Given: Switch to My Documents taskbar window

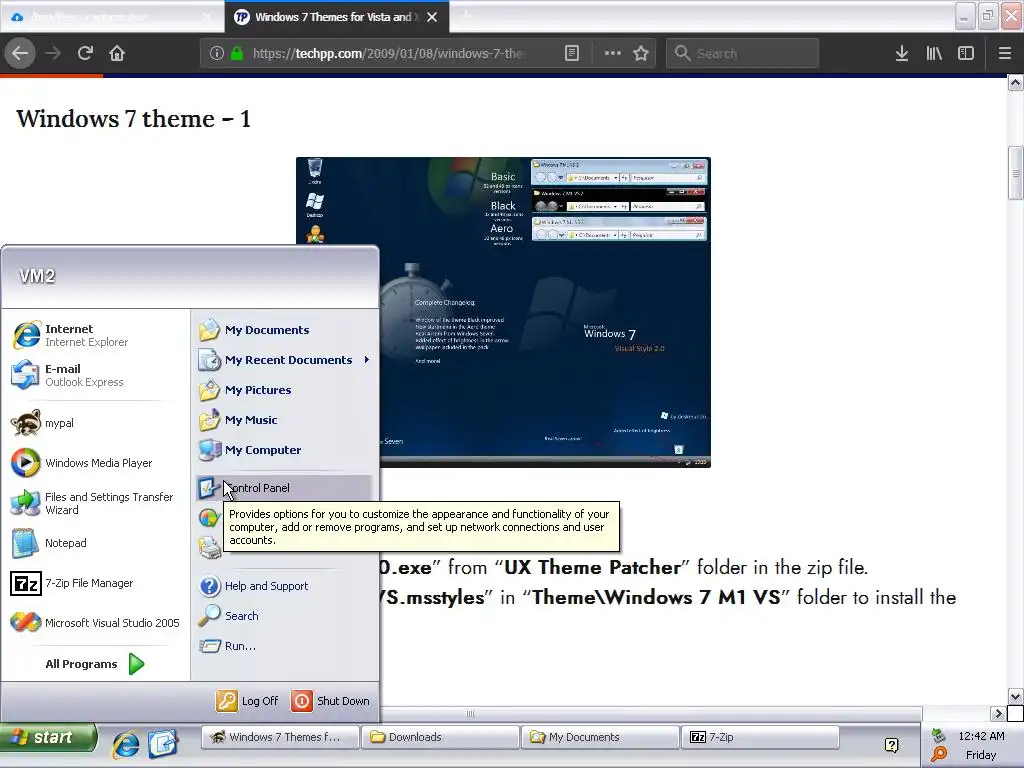Looking at the screenshot, I should click(601, 737).
